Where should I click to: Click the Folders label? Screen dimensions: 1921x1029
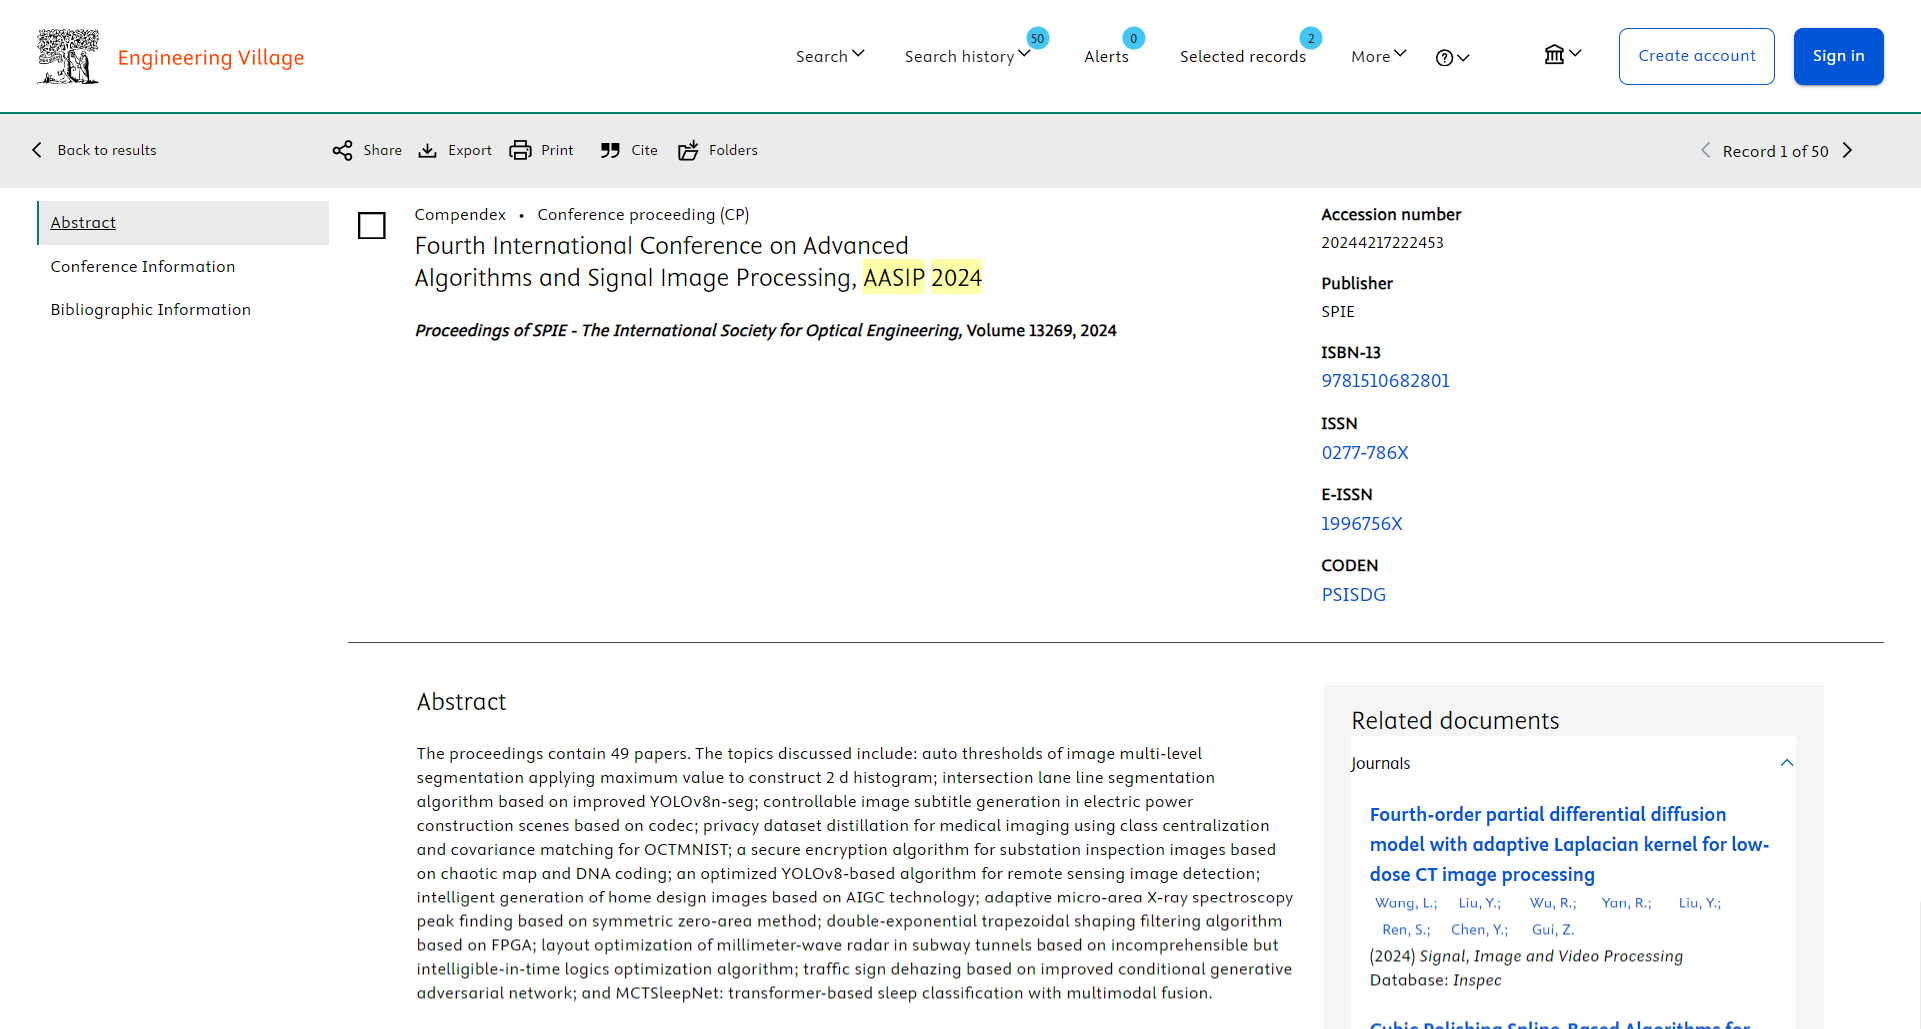point(733,151)
